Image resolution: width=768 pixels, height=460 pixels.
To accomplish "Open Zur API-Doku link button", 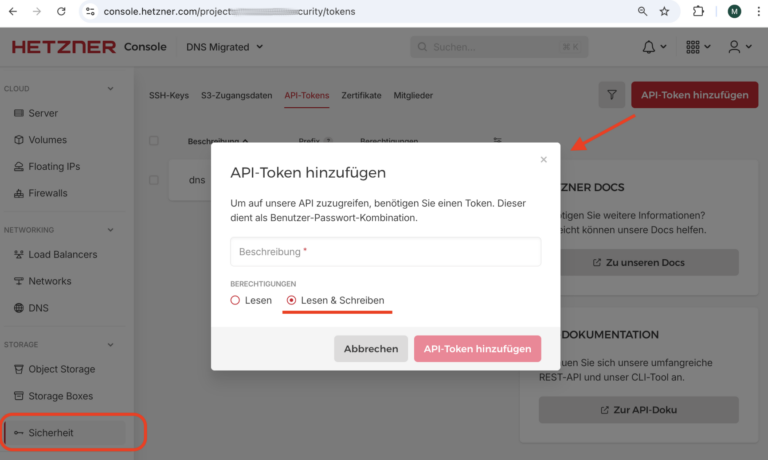I will click(639, 410).
